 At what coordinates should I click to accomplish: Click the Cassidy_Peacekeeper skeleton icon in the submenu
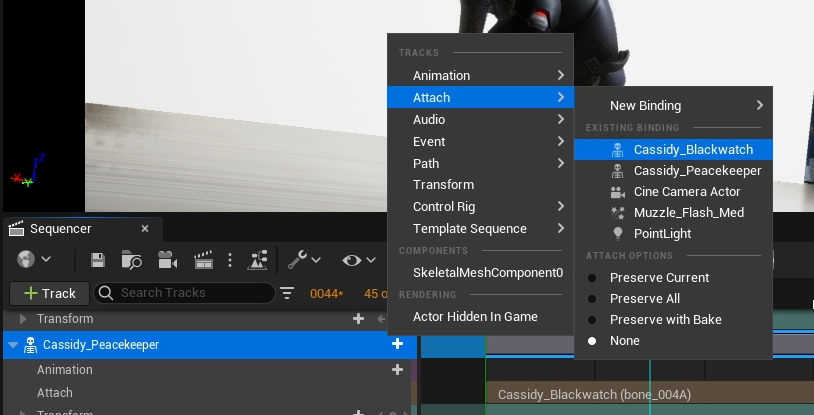617,170
